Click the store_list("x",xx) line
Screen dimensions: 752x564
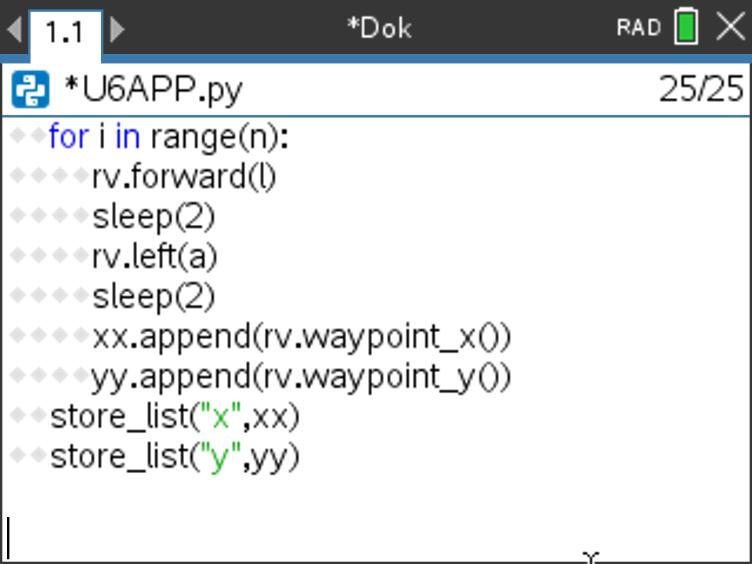click(x=174, y=417)
